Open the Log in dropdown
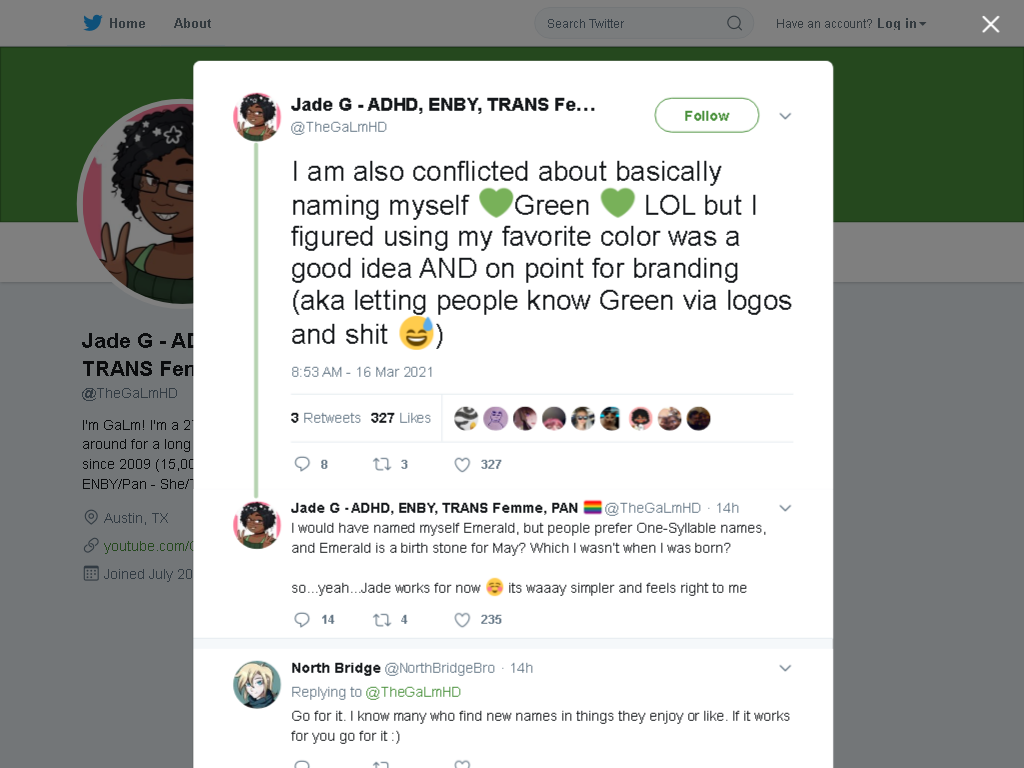 tap(901, 24)
